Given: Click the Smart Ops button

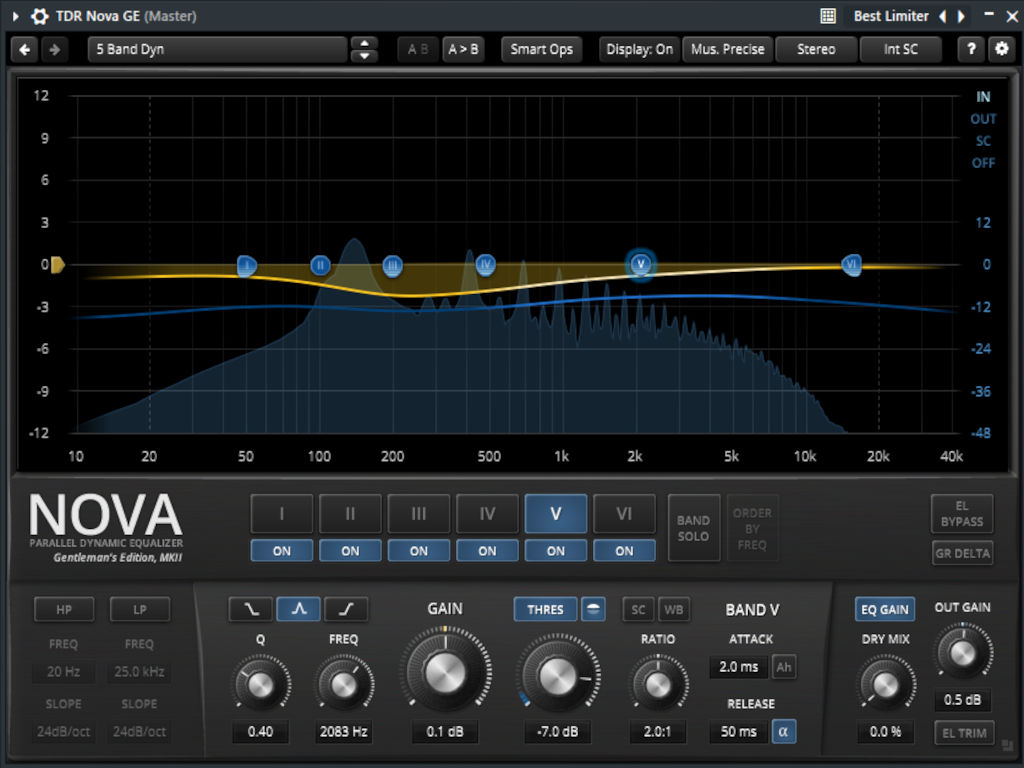Looking at the screenshot, I should tap(541, 49).
